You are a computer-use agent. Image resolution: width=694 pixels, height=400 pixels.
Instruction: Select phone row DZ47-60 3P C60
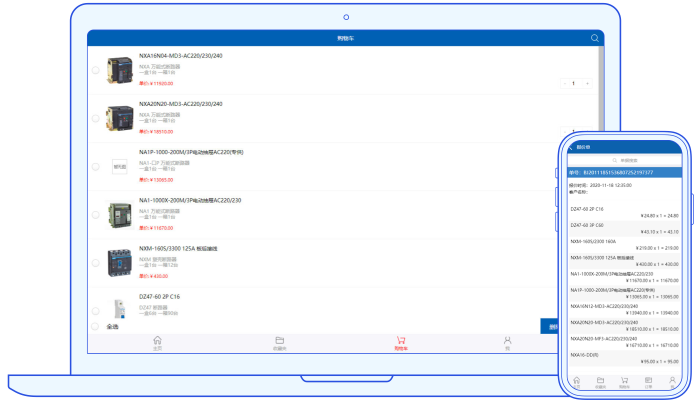[x=624, y=228]
